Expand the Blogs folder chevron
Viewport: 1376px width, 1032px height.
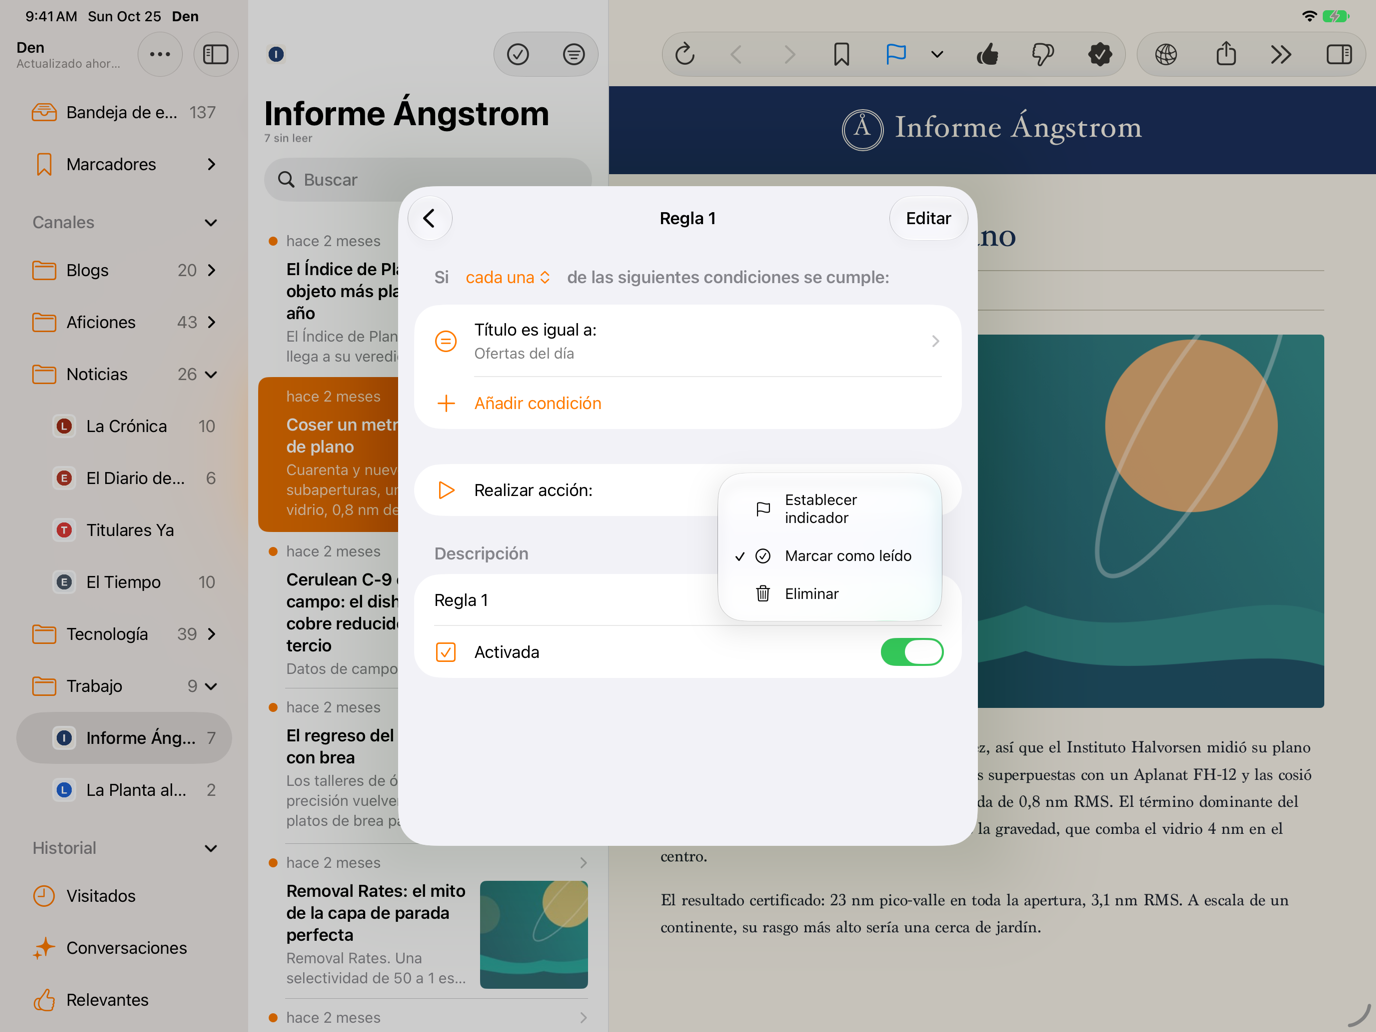pyautogui.click(x=211, y=270)
